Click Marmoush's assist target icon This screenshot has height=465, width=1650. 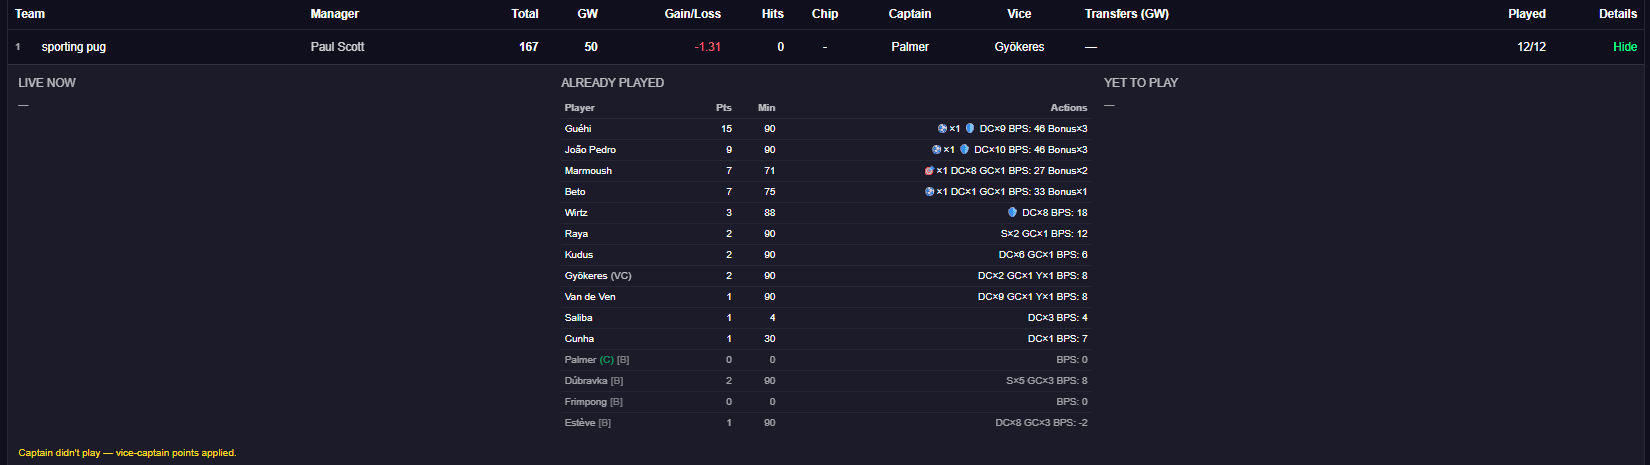click(x=929, y=171)
